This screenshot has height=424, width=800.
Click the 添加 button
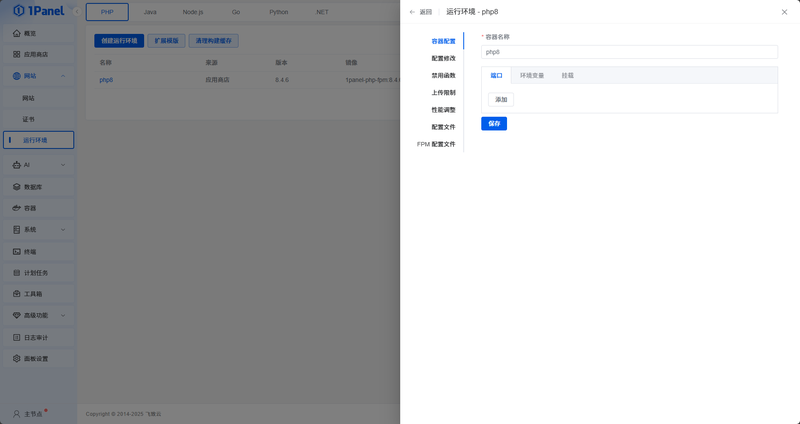[501, 99]
